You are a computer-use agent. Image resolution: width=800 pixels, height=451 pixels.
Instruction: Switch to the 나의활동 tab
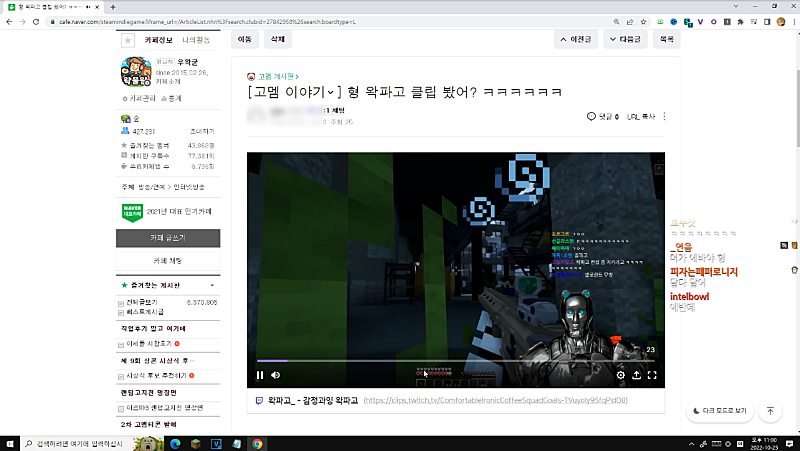click(x=196, y=40)
